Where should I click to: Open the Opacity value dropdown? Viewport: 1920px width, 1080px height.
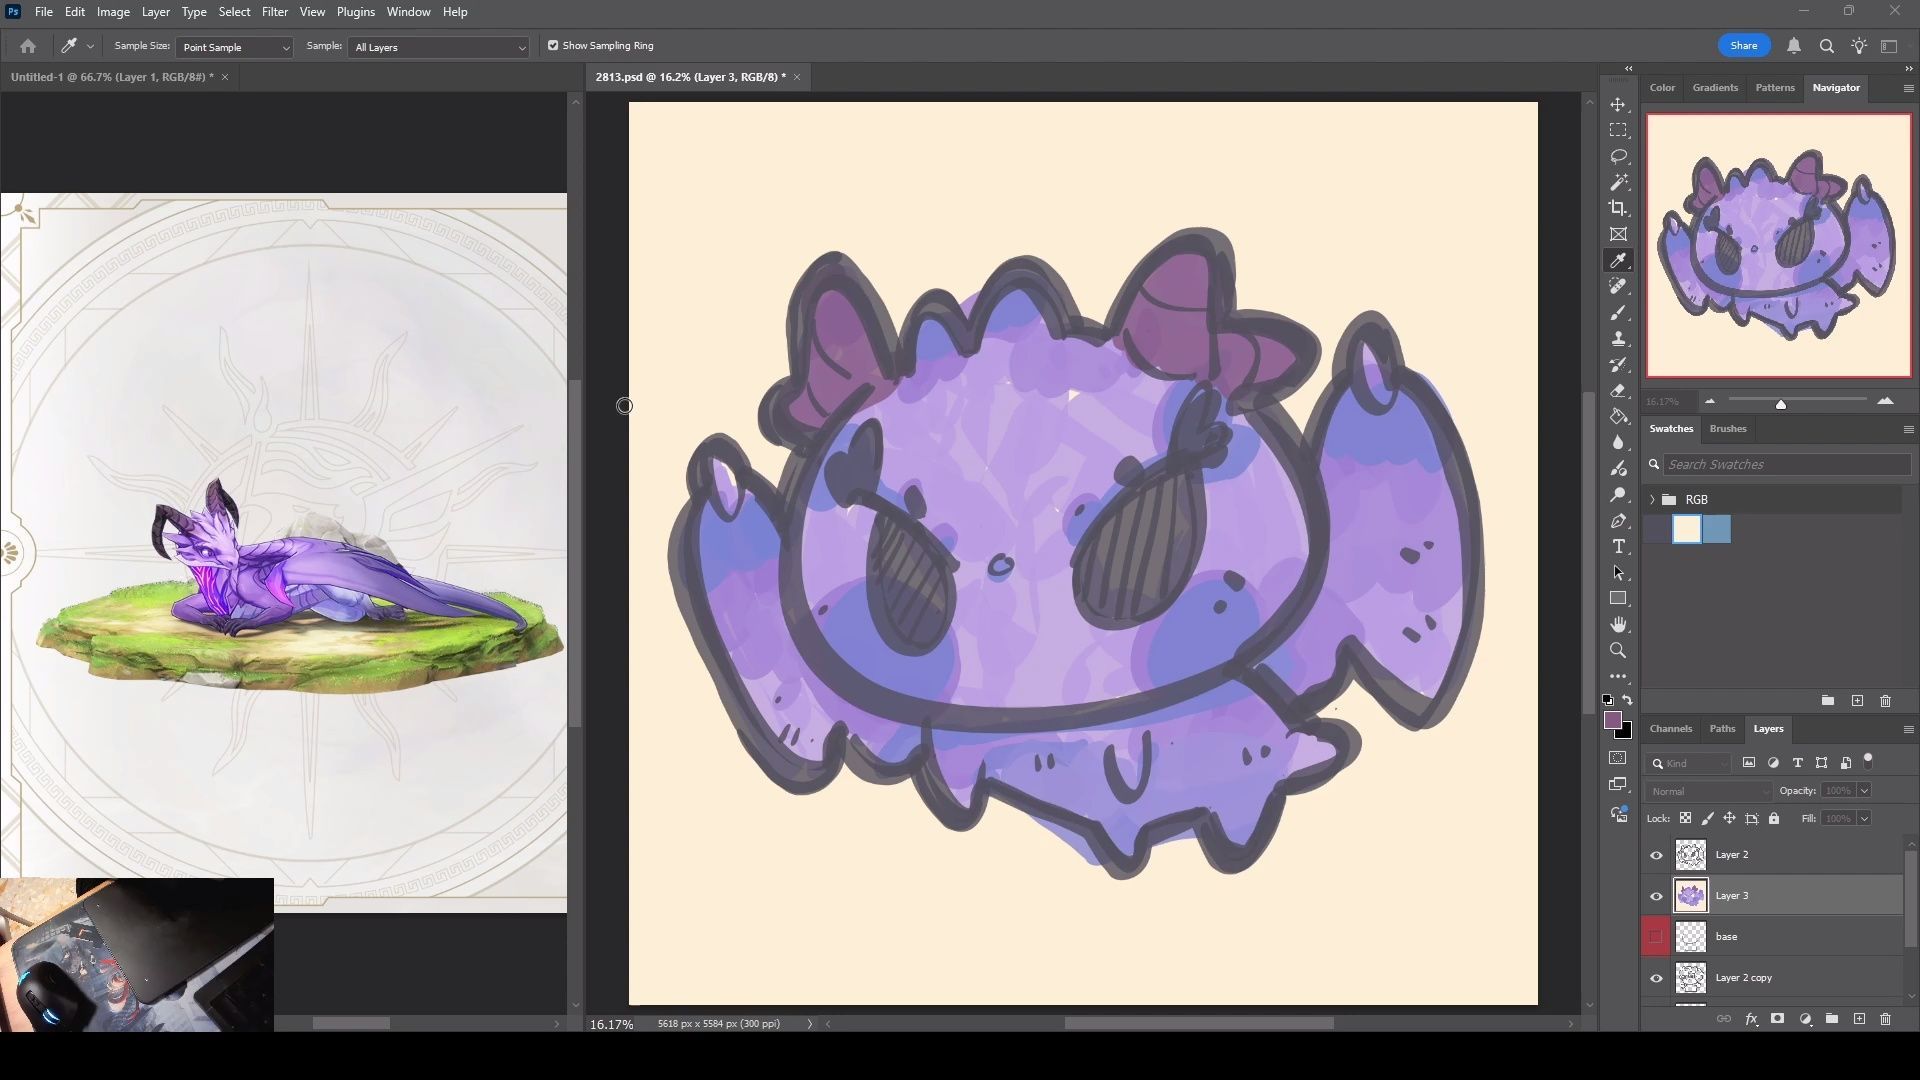click(x=1864, y=791)
